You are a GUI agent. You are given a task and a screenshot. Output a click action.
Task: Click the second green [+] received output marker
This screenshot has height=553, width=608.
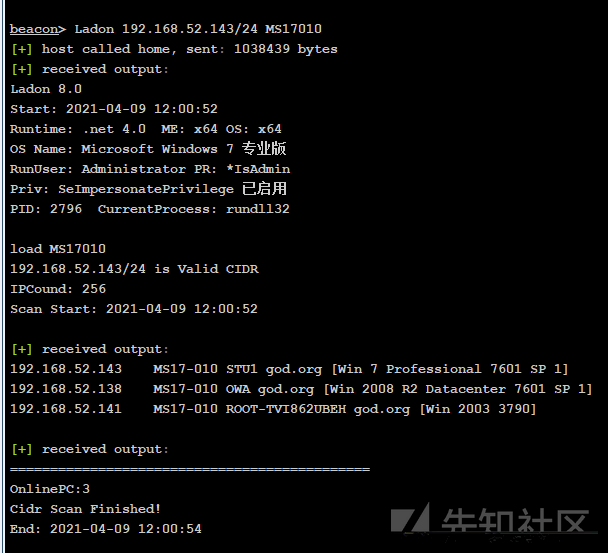tap(22, 349)
